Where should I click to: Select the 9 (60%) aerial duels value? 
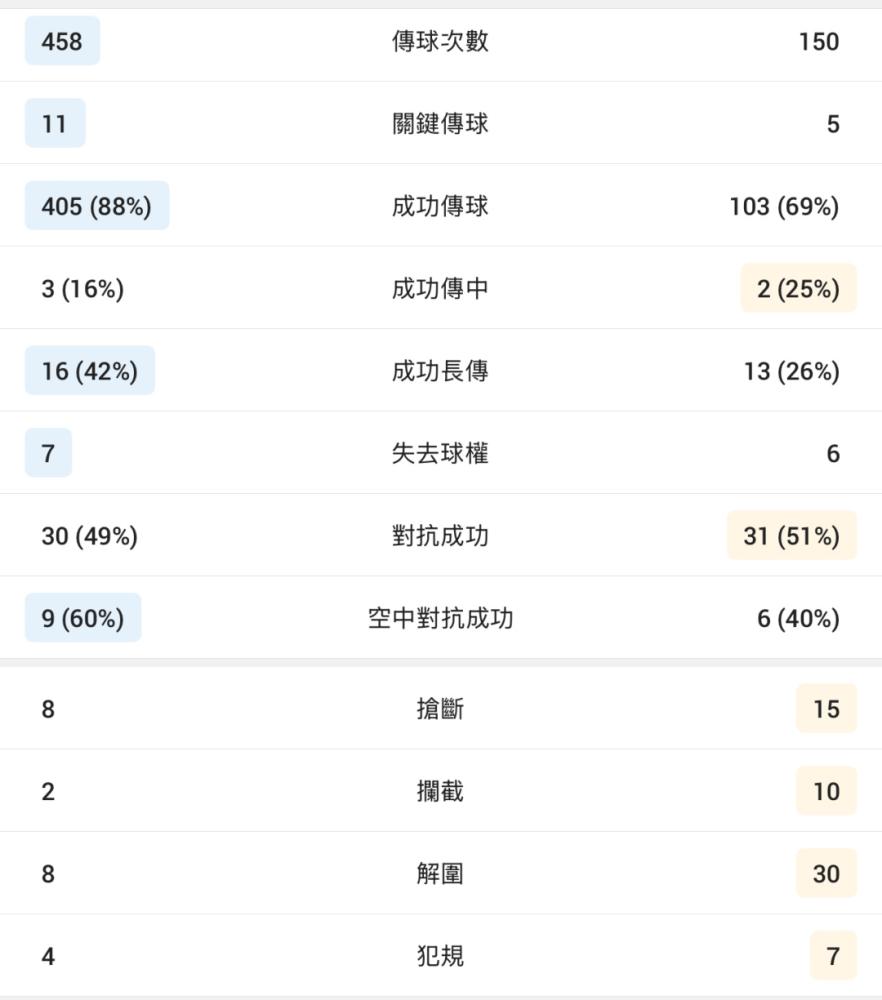[83, 617]
